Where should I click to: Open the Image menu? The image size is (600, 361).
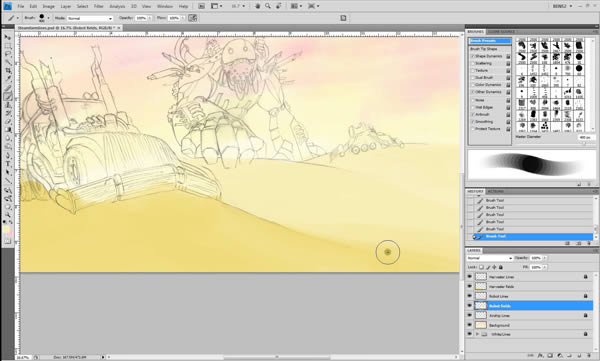point(48,7)
